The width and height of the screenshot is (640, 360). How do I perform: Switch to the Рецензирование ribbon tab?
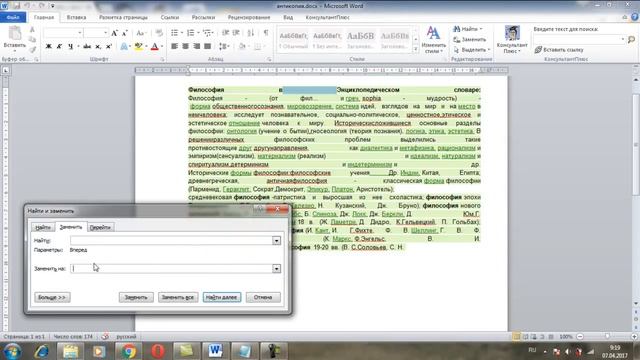click(249, 18)
